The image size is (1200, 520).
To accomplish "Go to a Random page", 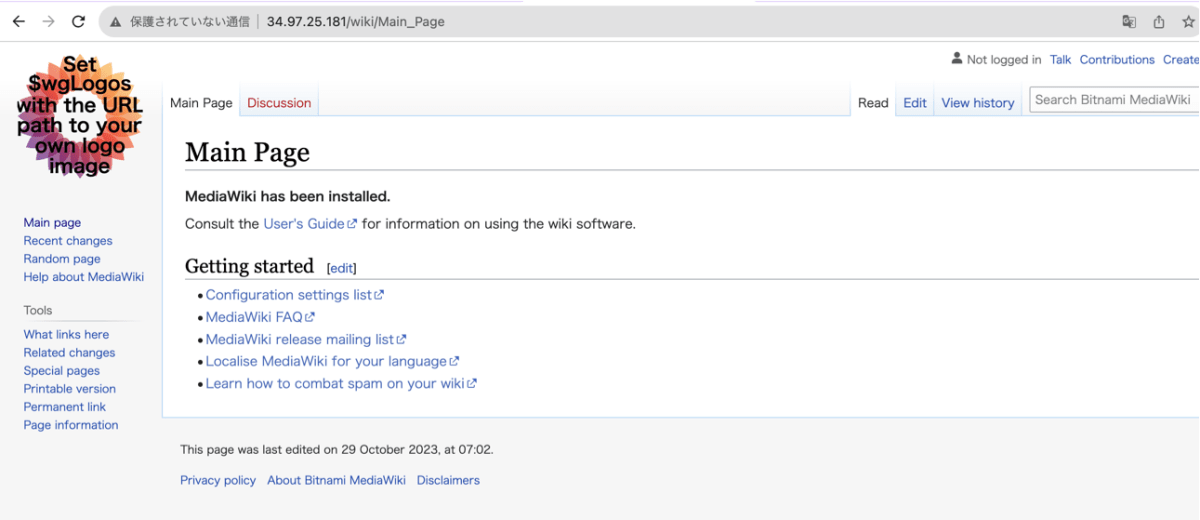I will pos(62,259).
